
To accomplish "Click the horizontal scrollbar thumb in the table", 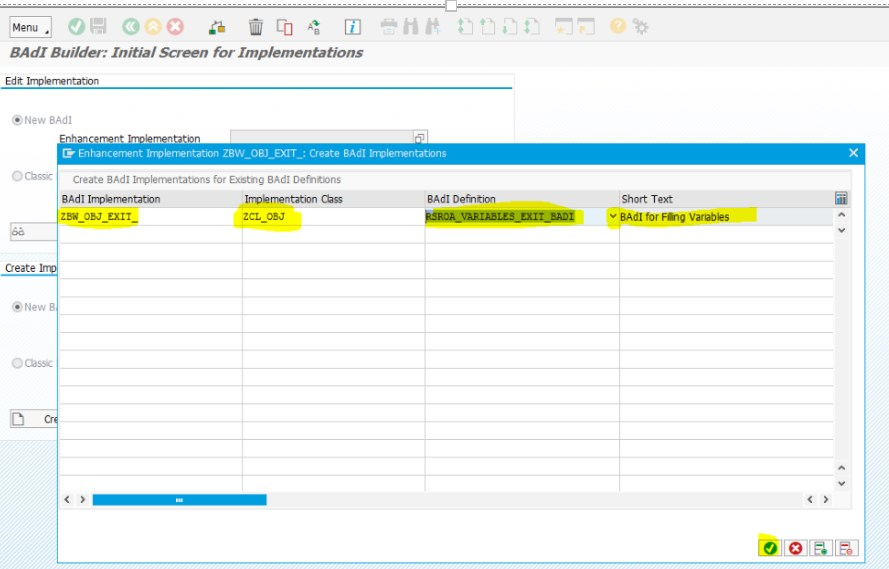I will click(179, 500).
